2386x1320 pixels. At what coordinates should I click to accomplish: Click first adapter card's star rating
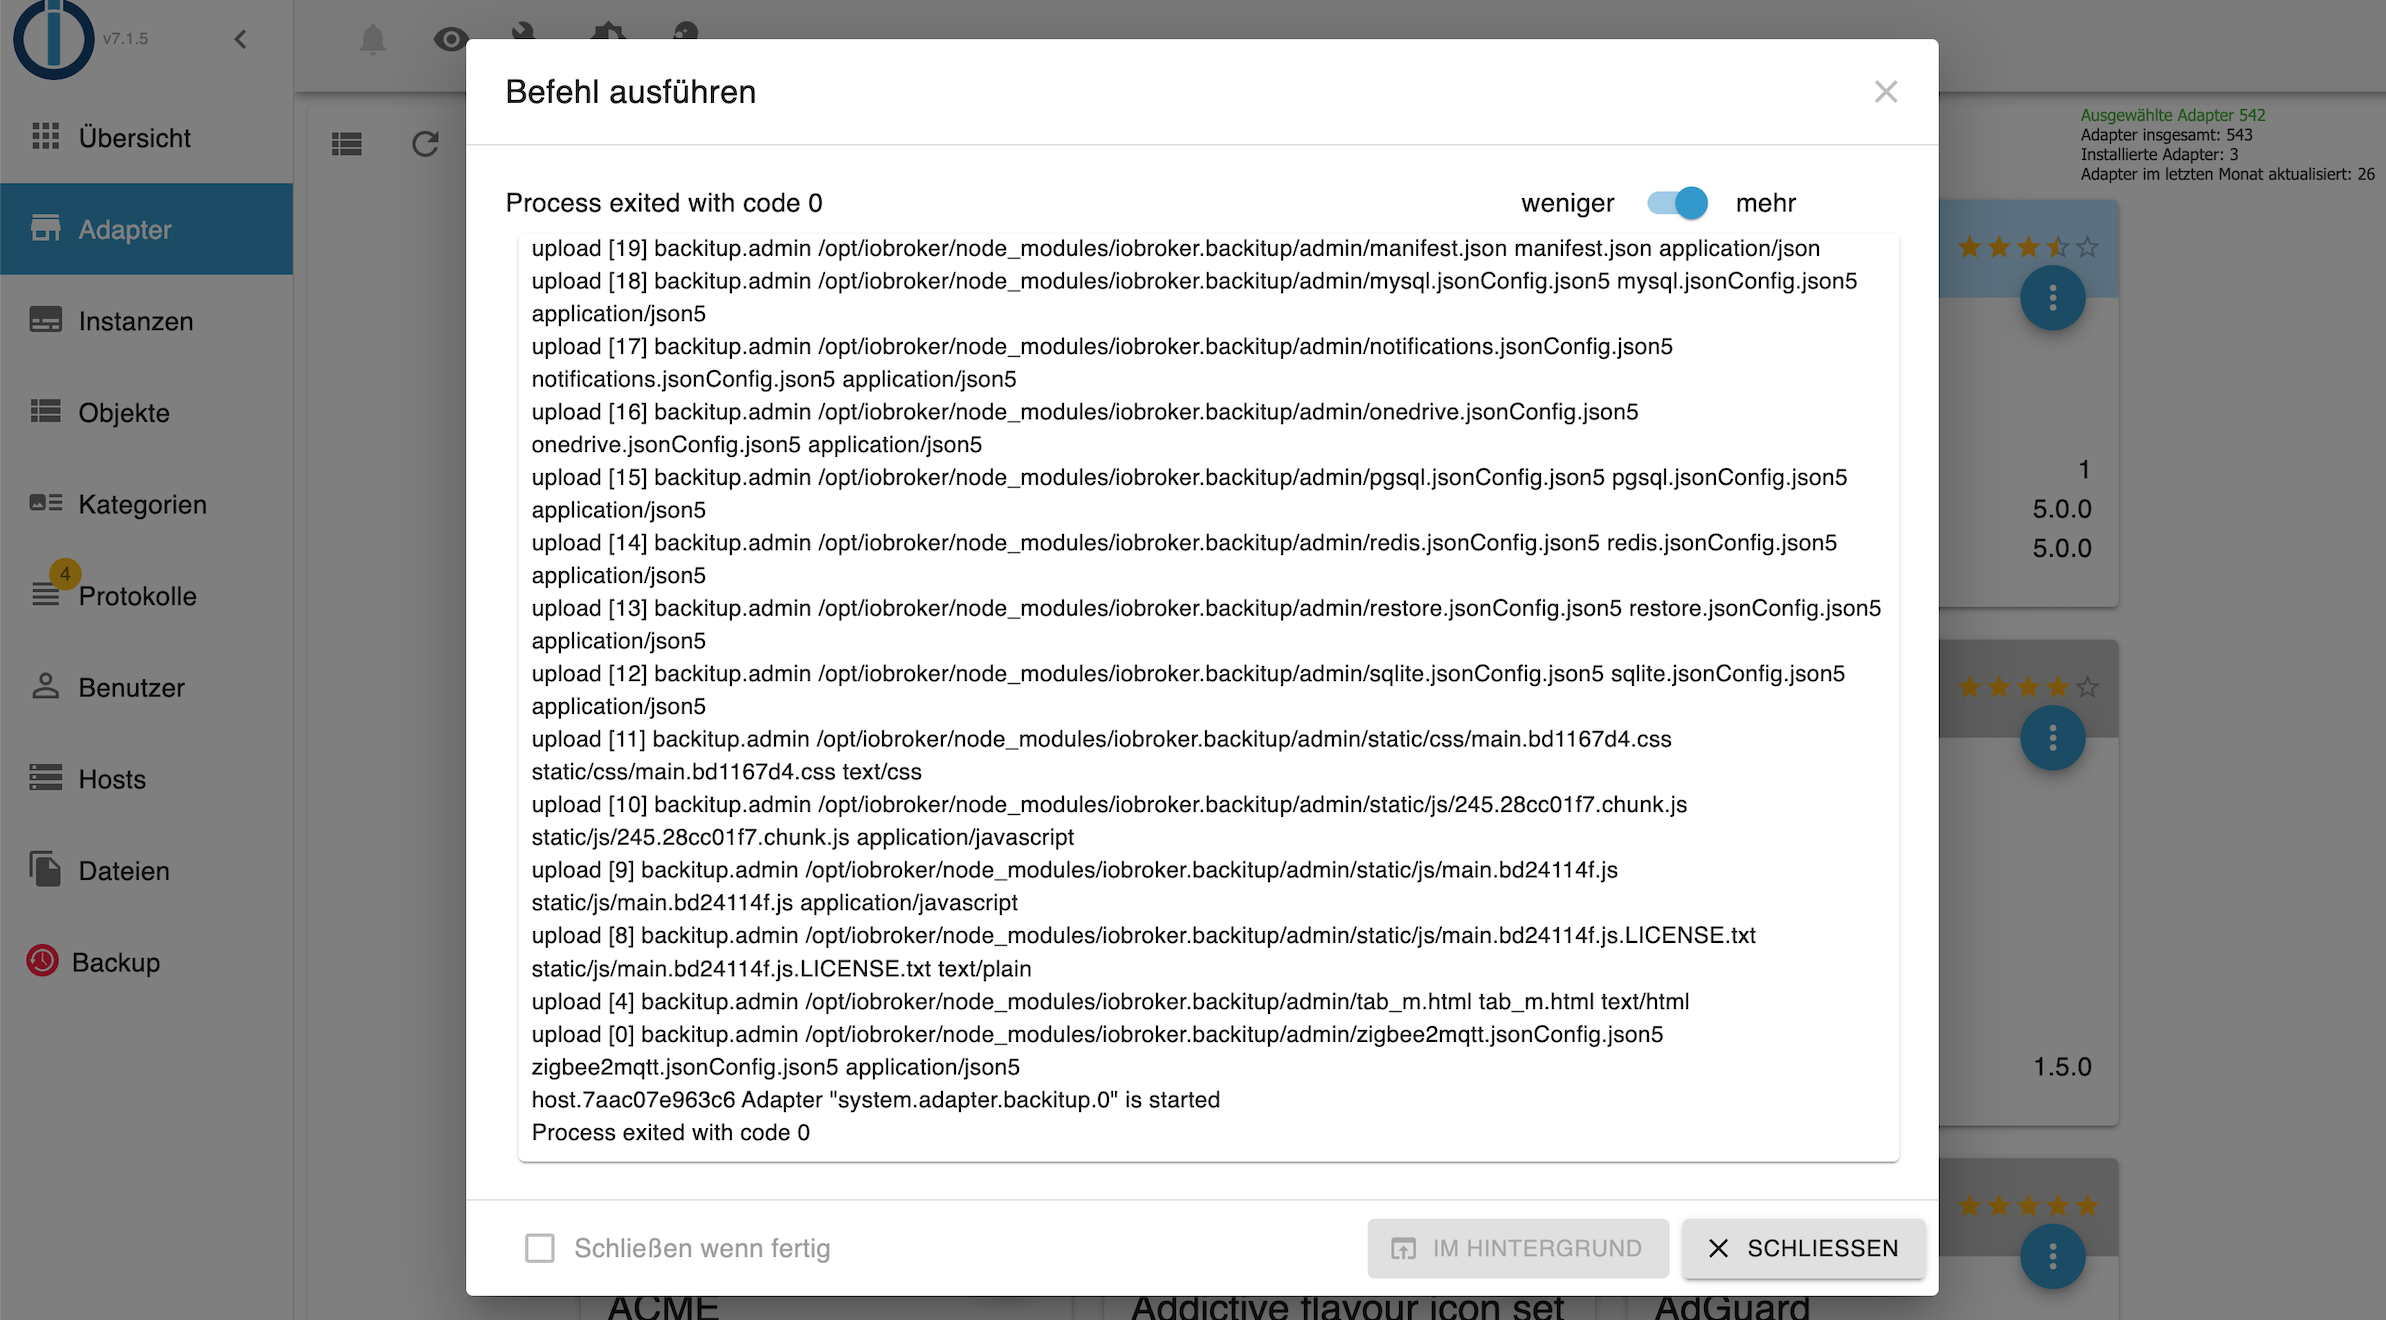2027,247
